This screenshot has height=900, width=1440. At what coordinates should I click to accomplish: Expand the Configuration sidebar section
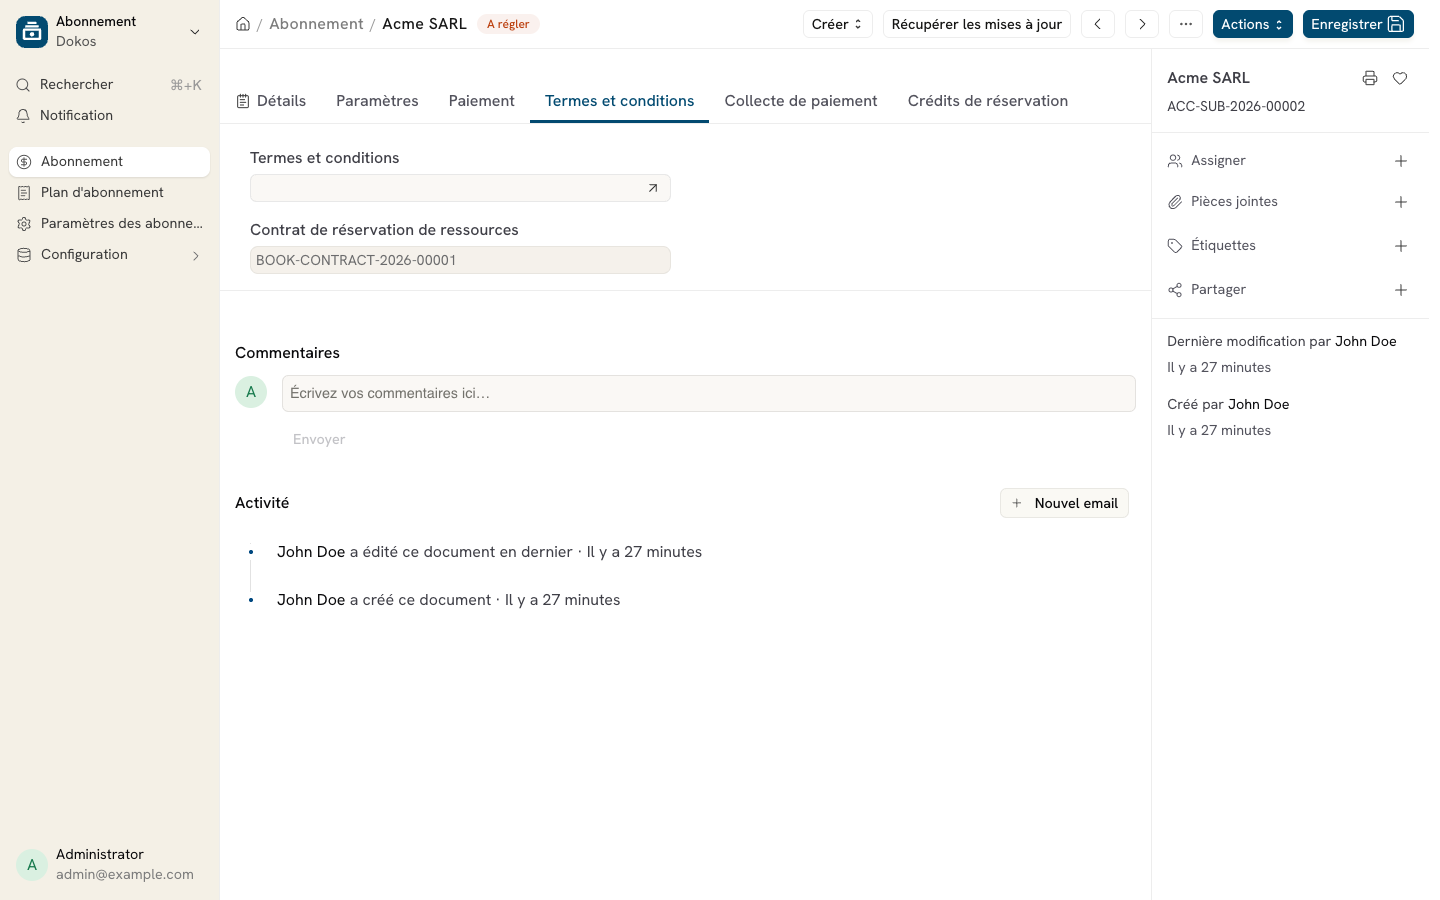click(110, 255)
